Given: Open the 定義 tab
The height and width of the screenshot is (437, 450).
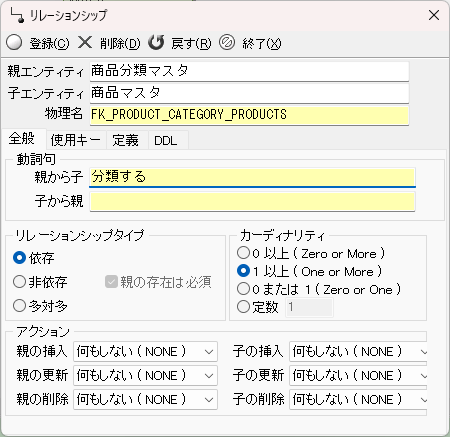Looking at the screenshot, I should [x=126, y=140].
